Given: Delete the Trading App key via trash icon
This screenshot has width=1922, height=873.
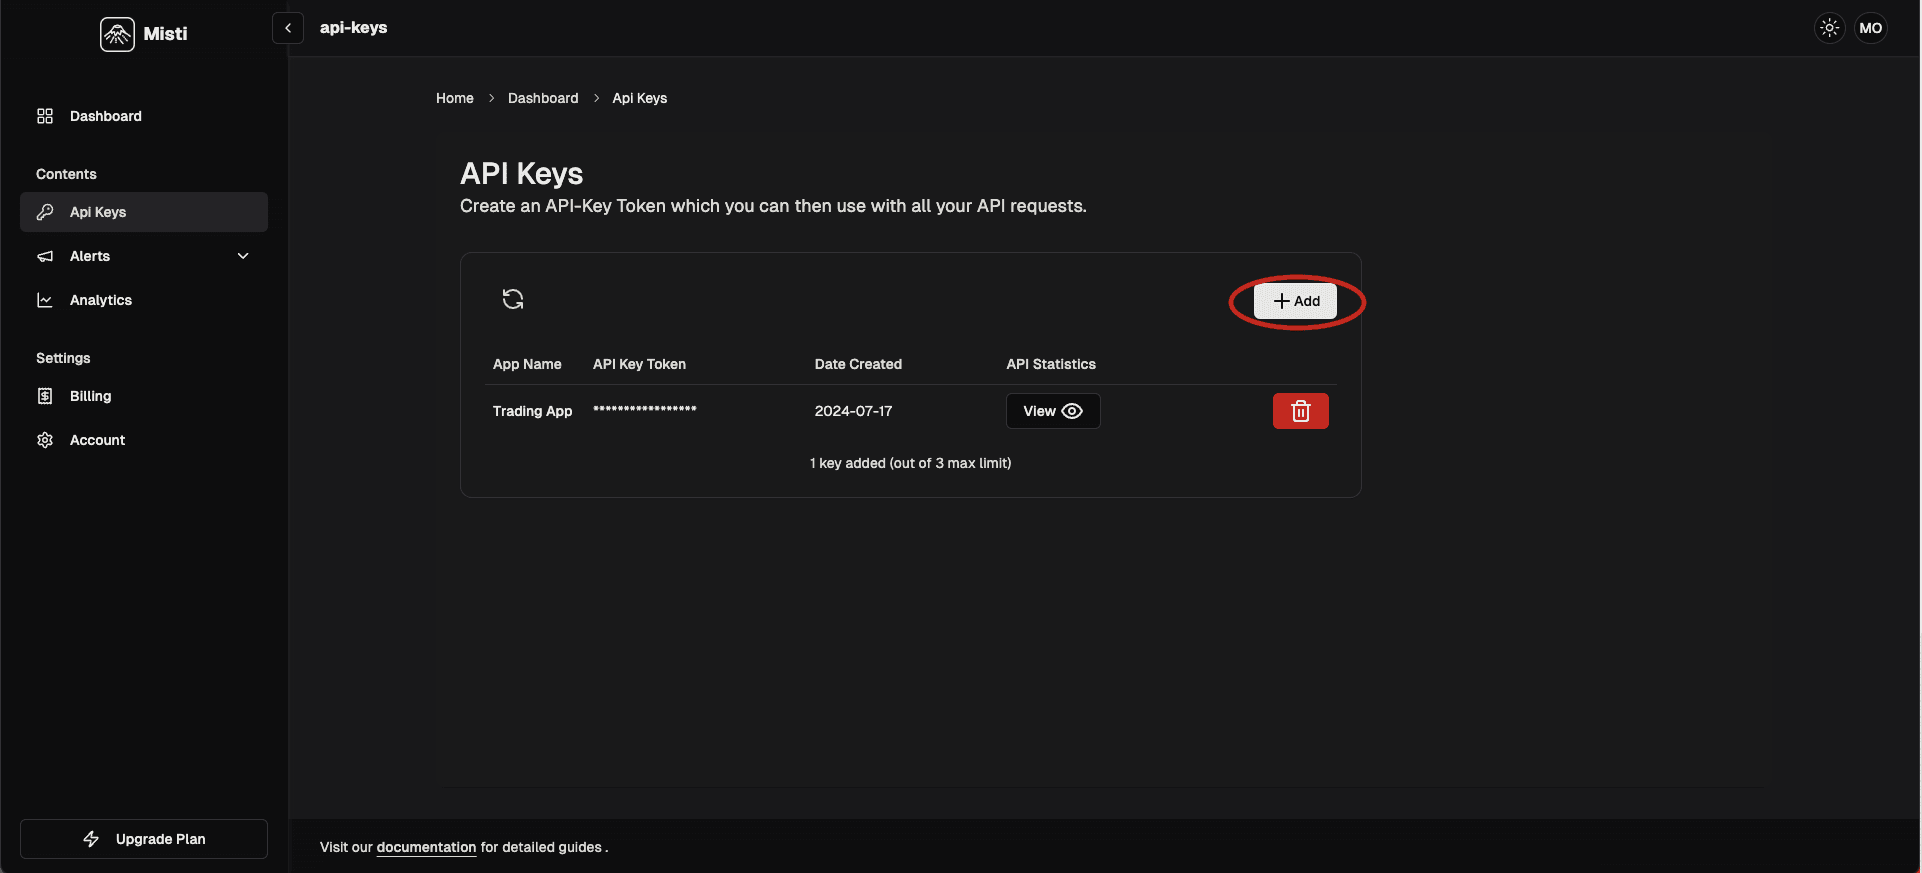Looking at the screenshot, I should [x=1300, y=411].
